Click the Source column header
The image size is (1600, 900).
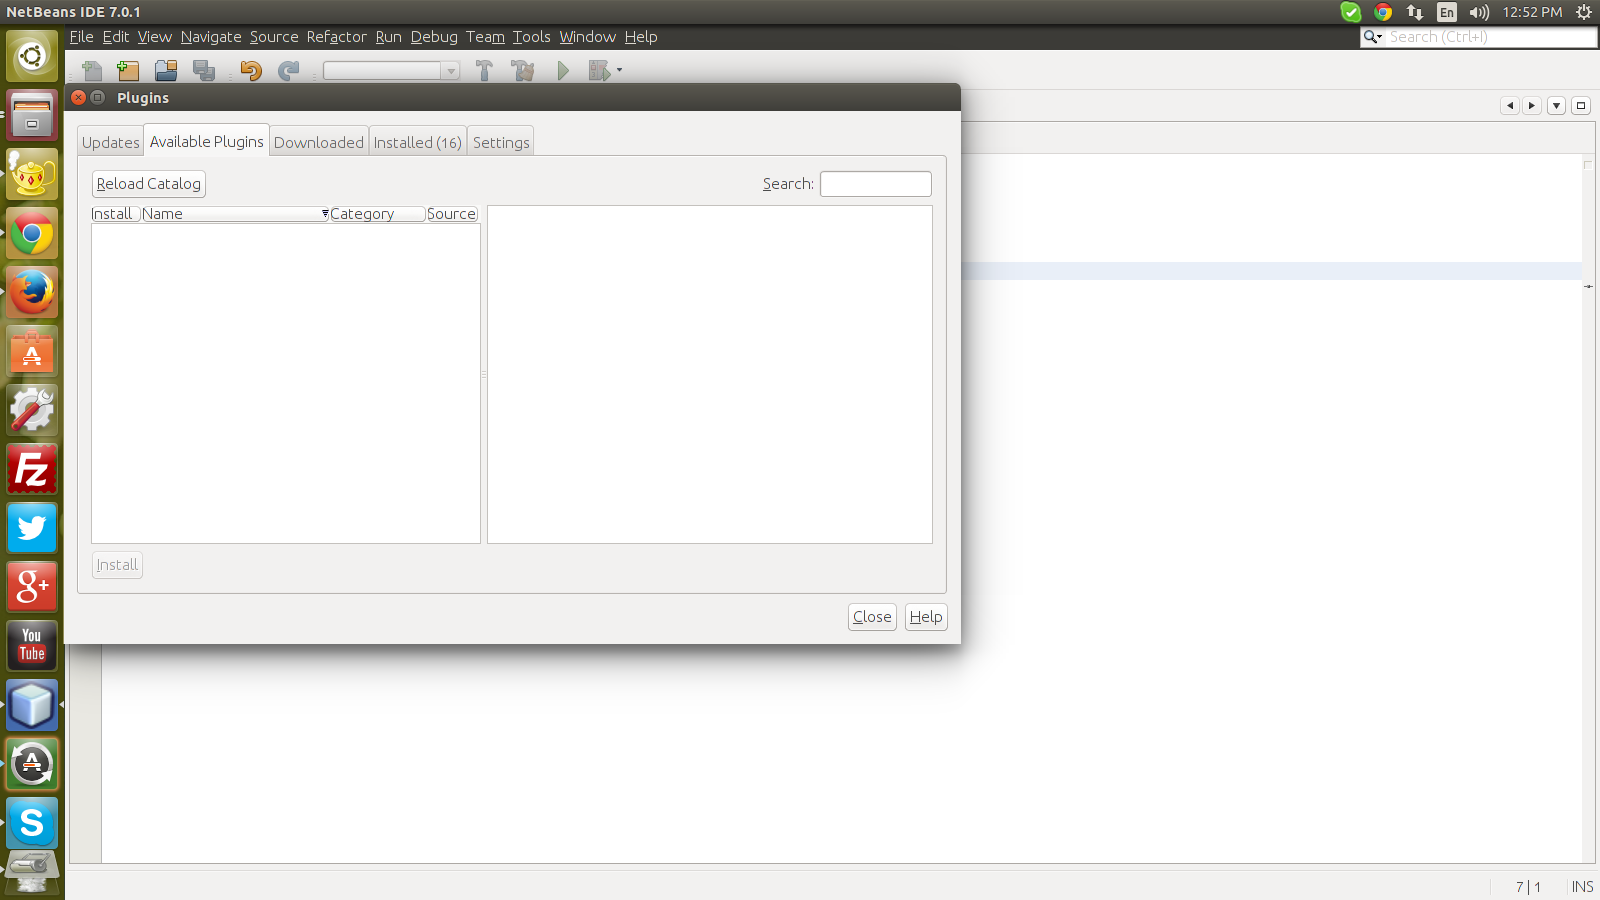click(x=452, y=214)
